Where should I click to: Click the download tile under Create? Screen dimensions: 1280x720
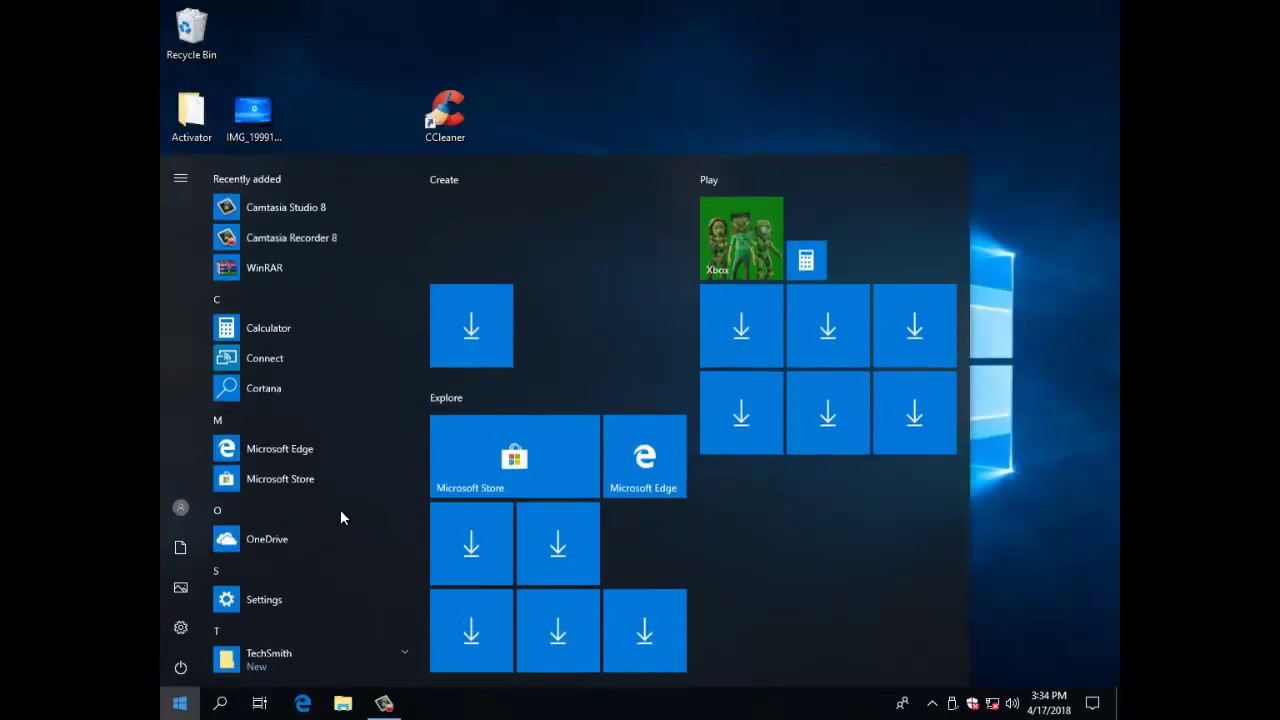pyautogui.click(x=471, y=326)
